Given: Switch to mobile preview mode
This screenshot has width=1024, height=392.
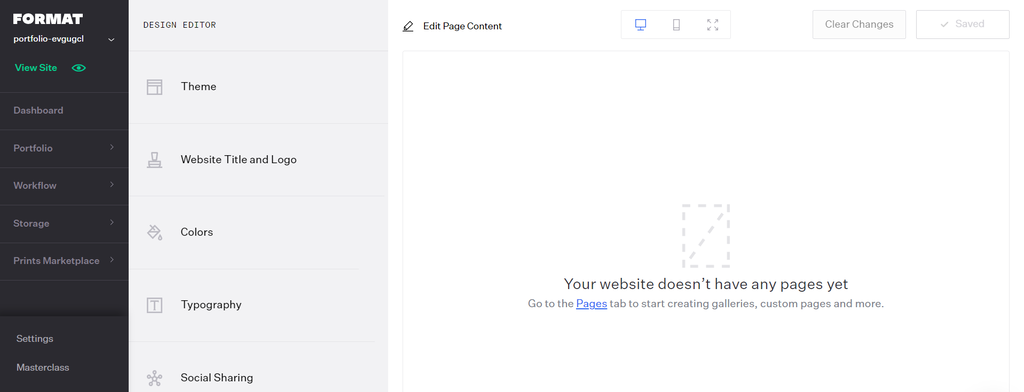Looking at the screenshot, I should [677, 25].
